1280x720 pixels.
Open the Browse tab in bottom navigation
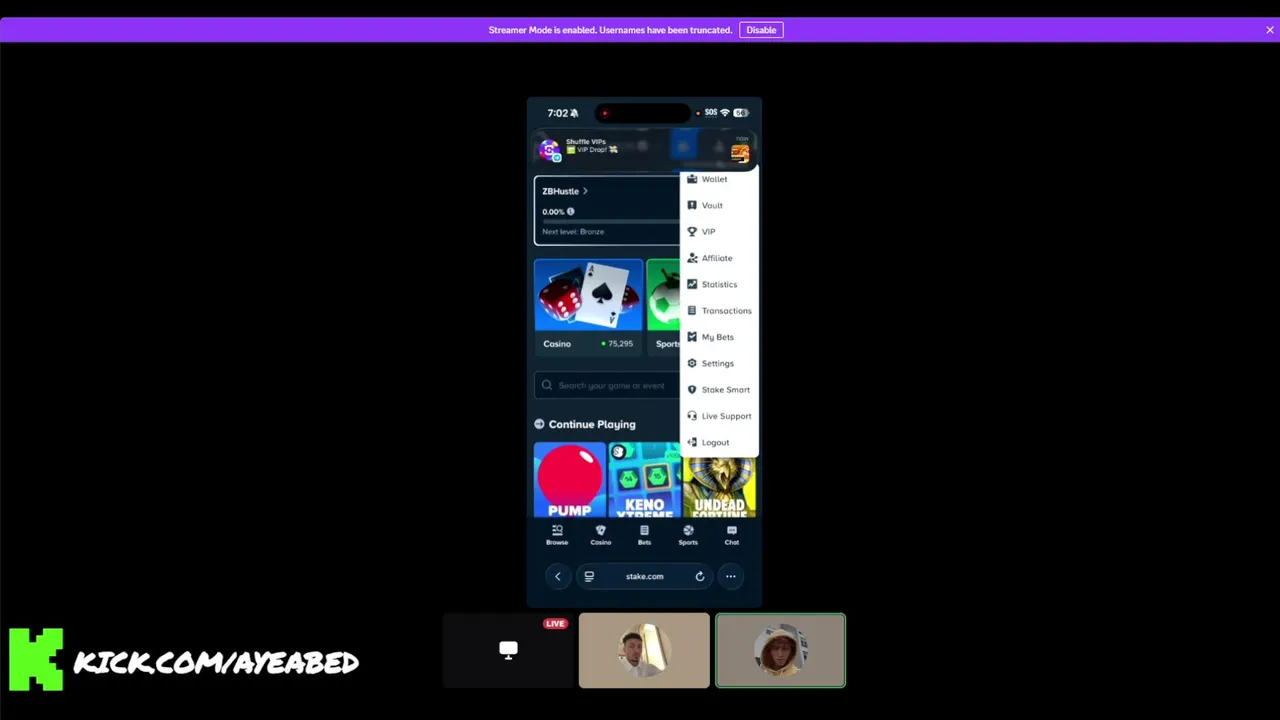[557, 535]
